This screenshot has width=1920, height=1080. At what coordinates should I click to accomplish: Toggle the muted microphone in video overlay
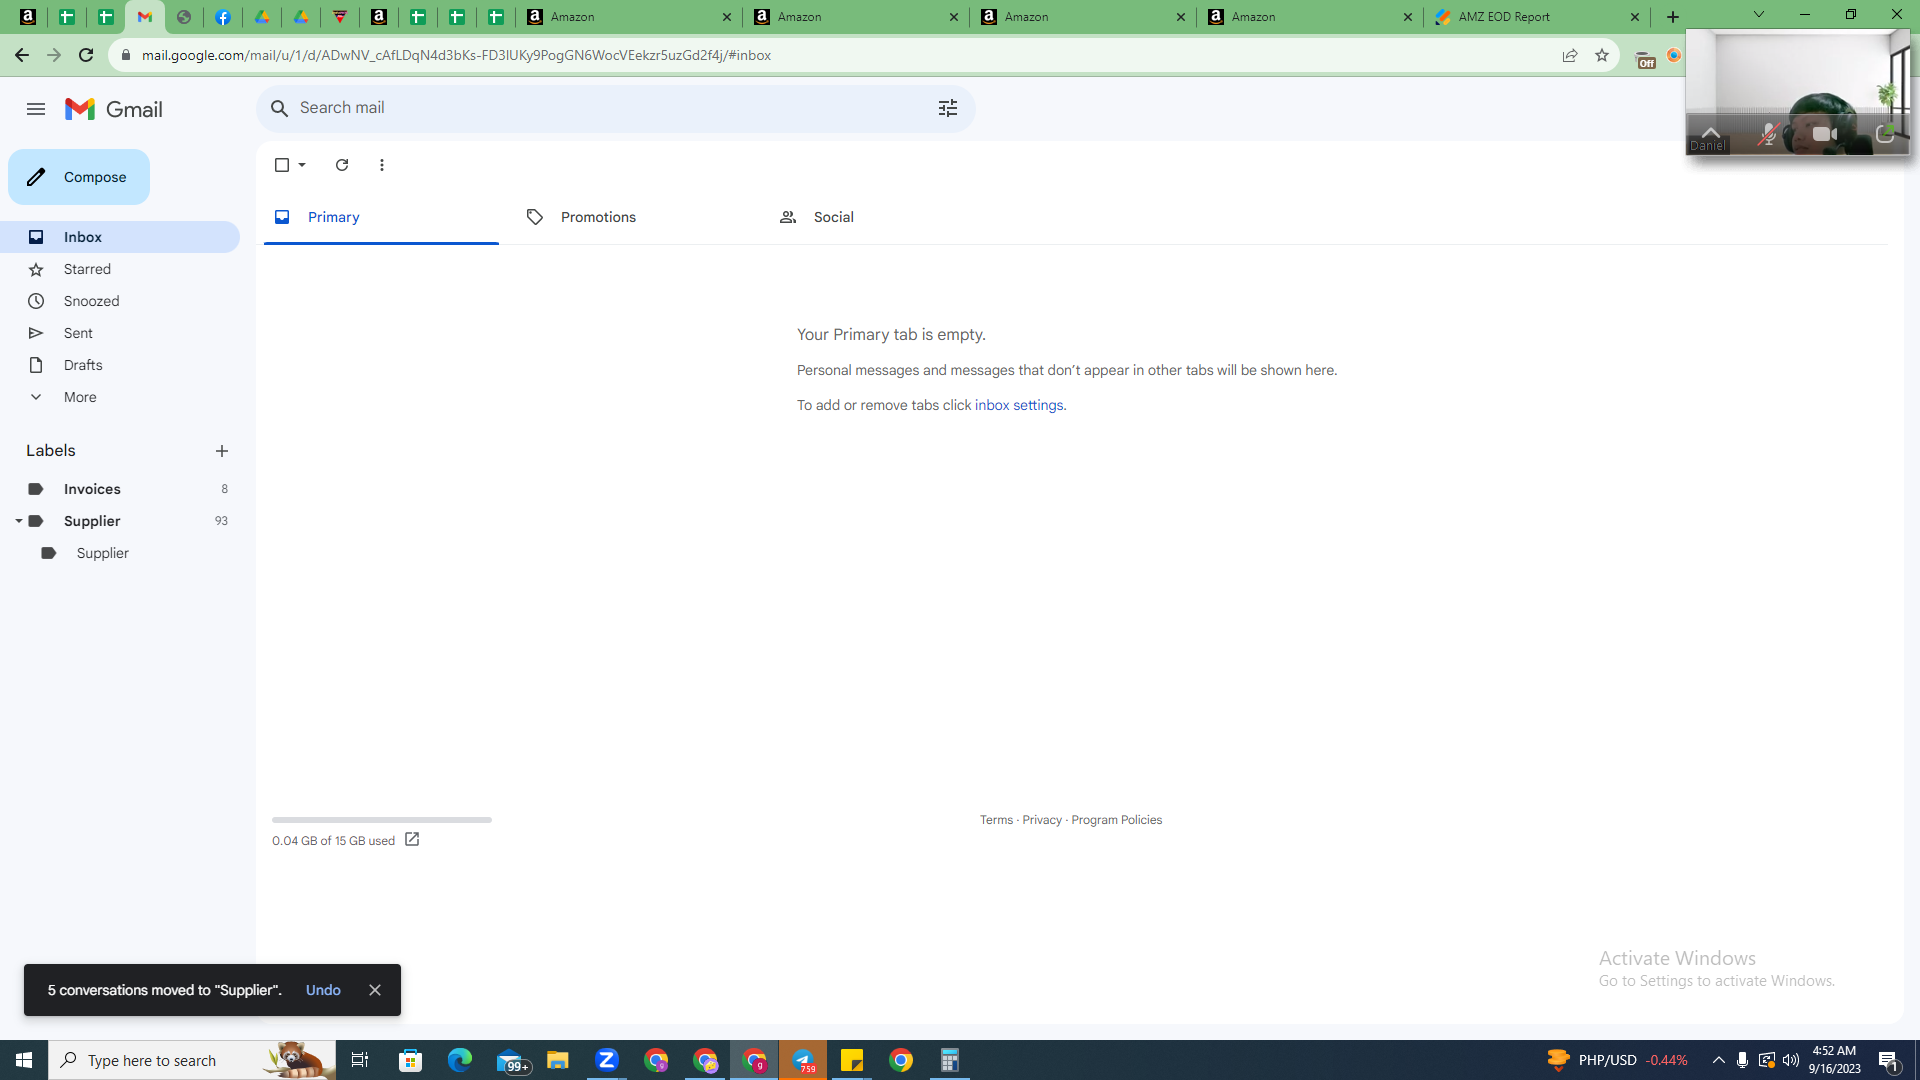(x=1768, y=134)
